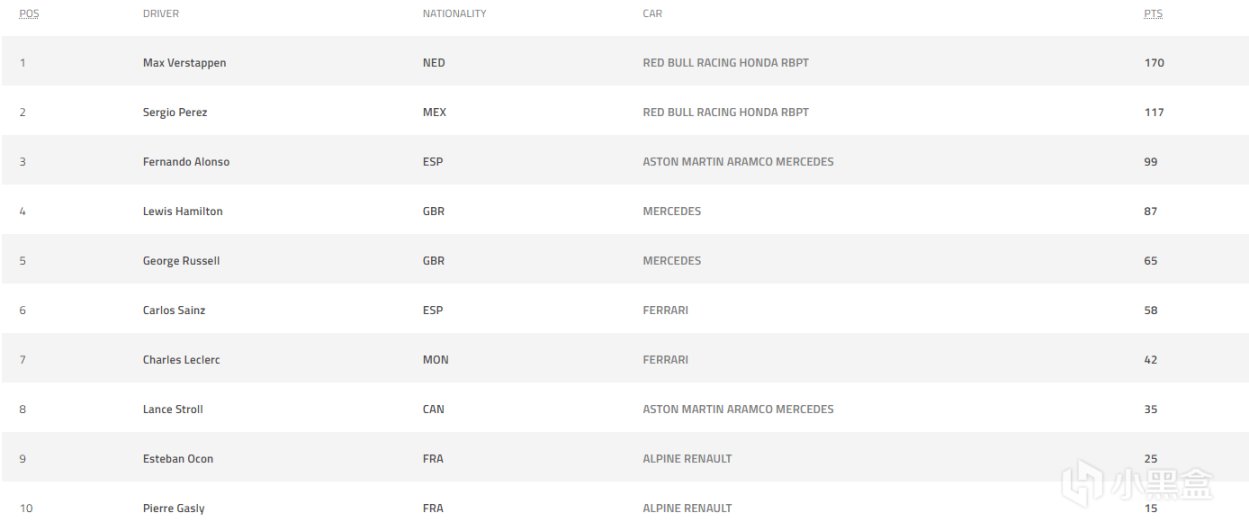The height and width of the screenshot is (522, 1249).
Task: Open Lance Stroll's driver profile
Action: coord(173,409)
